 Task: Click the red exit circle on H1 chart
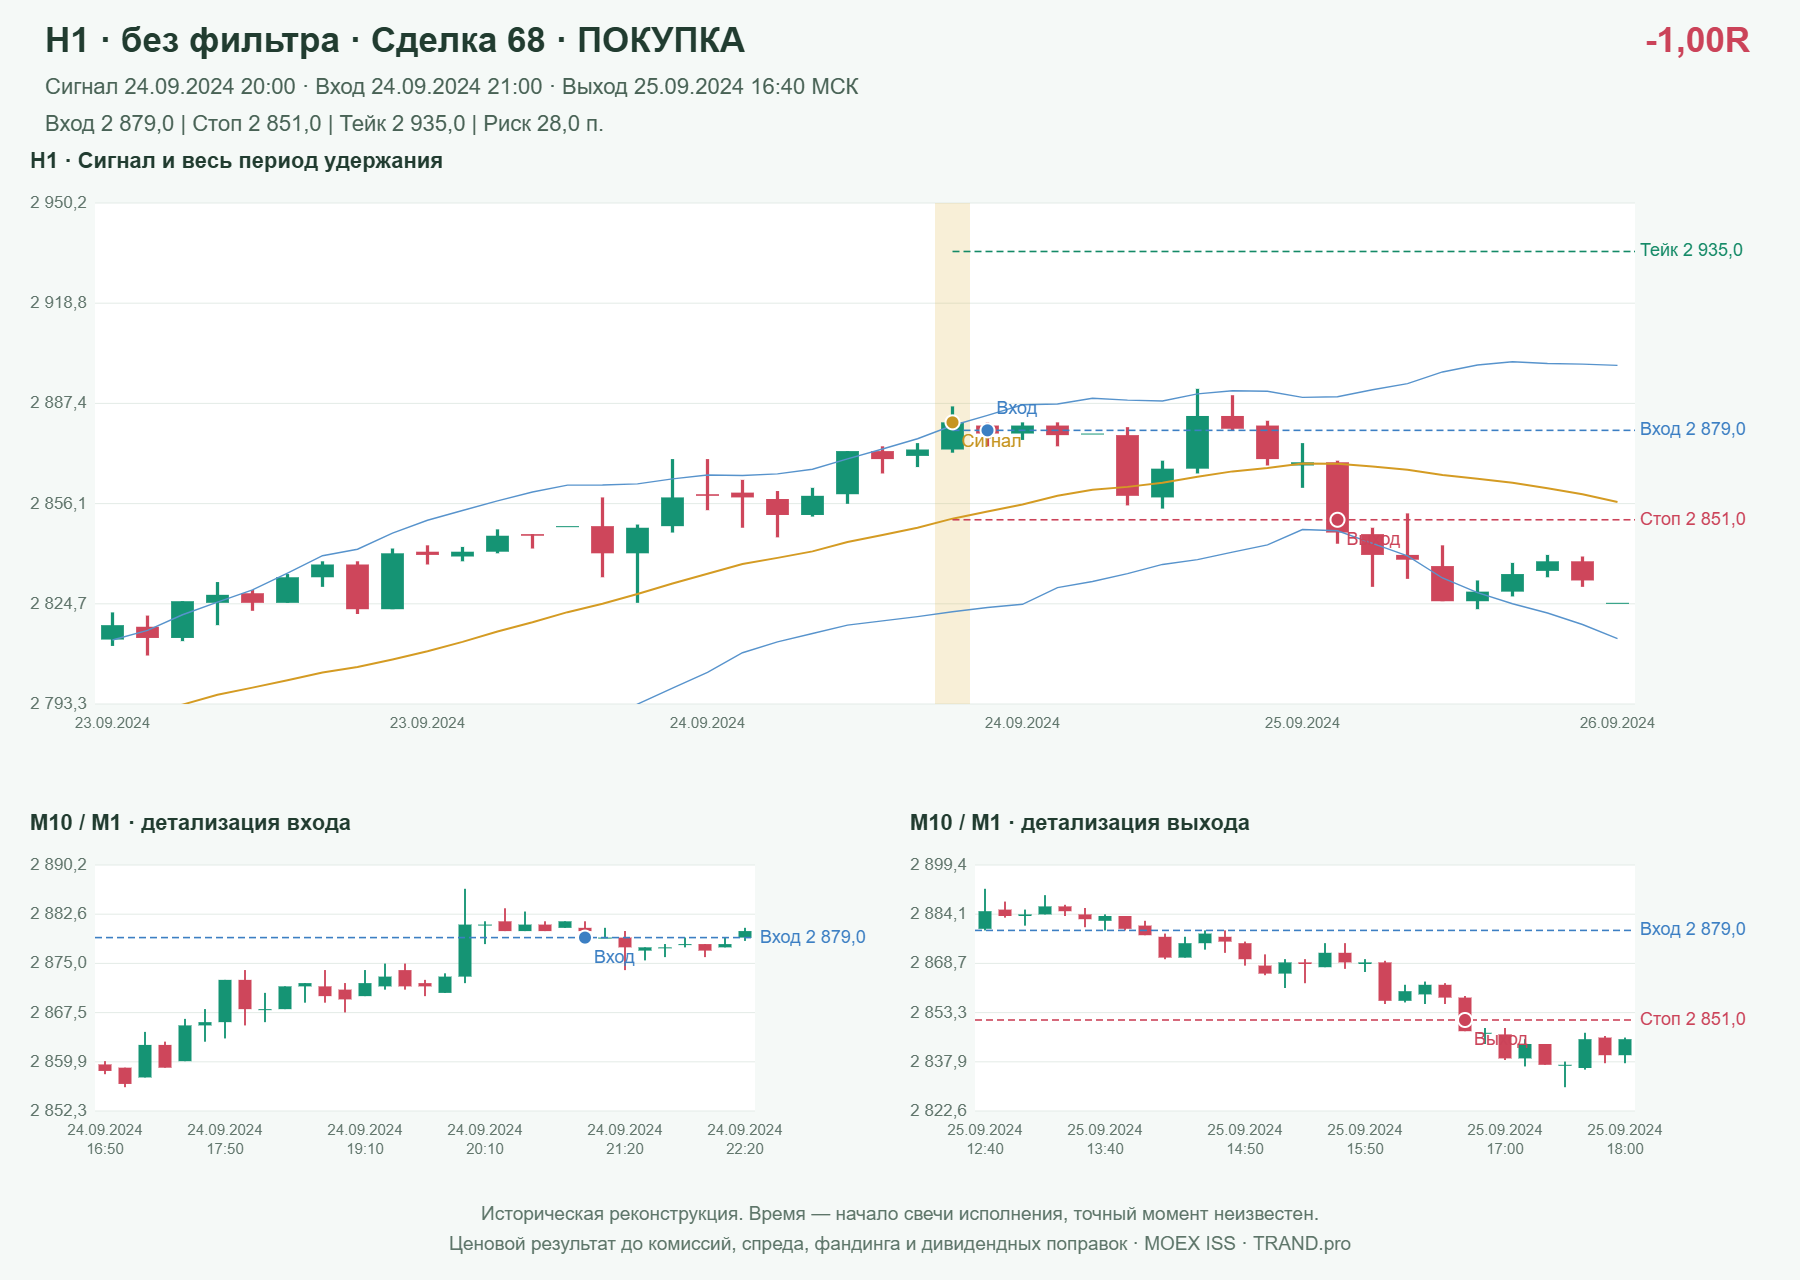[x=1337, y=520]
